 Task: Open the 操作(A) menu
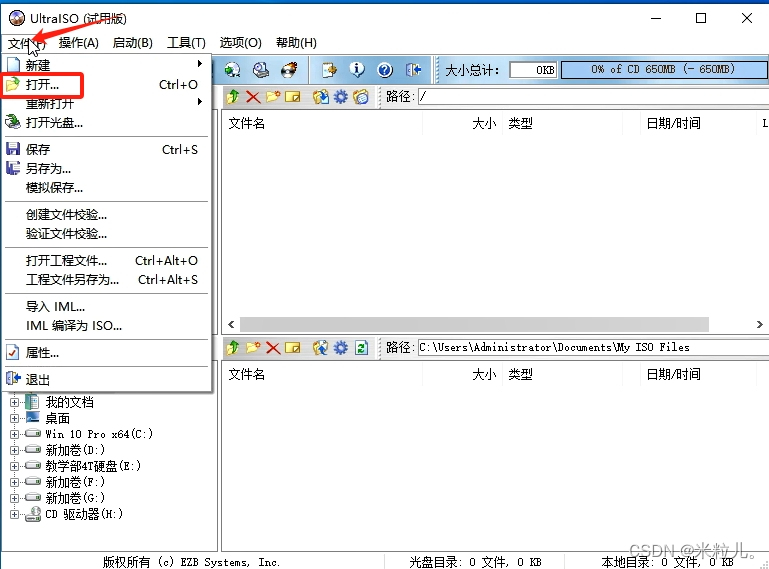pos(78,43)
